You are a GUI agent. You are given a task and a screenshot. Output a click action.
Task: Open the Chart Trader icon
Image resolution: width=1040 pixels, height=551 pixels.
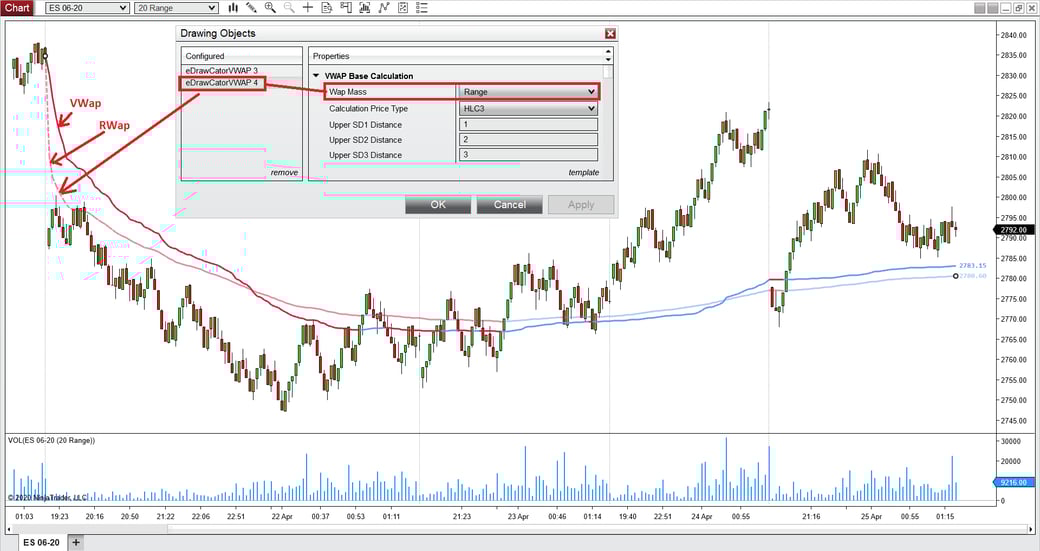click(346, 8)
